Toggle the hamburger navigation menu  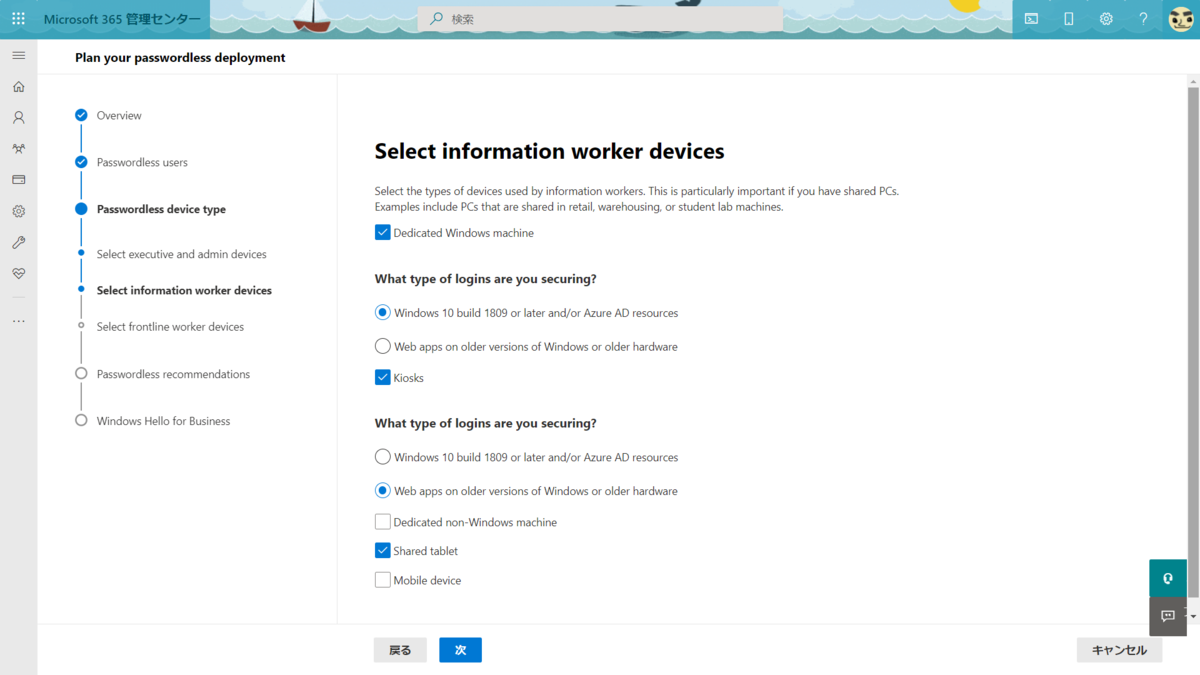pos(18,55)
